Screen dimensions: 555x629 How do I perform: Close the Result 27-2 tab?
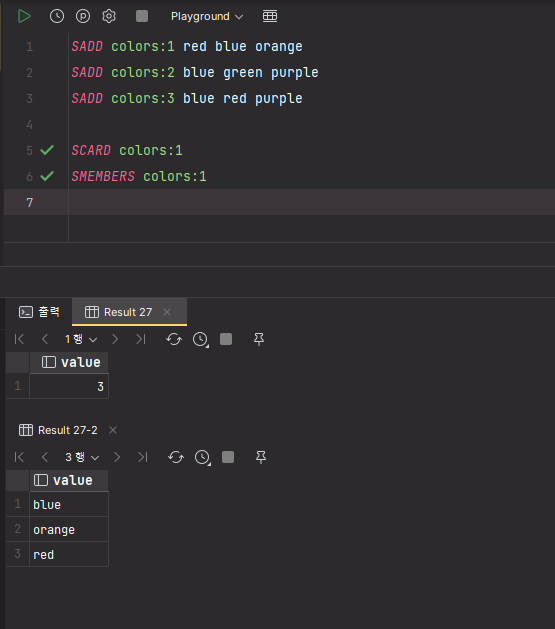[113, 430]
